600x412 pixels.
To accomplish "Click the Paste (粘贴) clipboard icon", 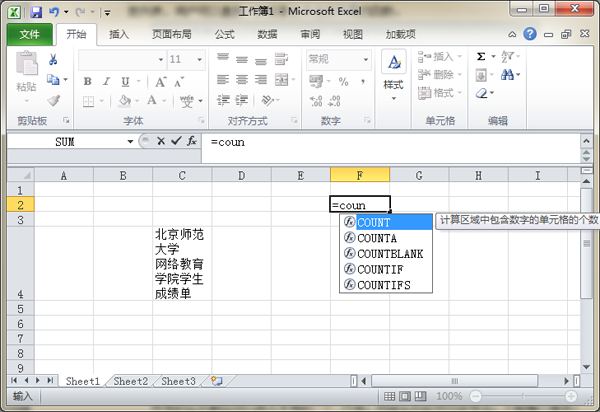I will tap(26, 64).
